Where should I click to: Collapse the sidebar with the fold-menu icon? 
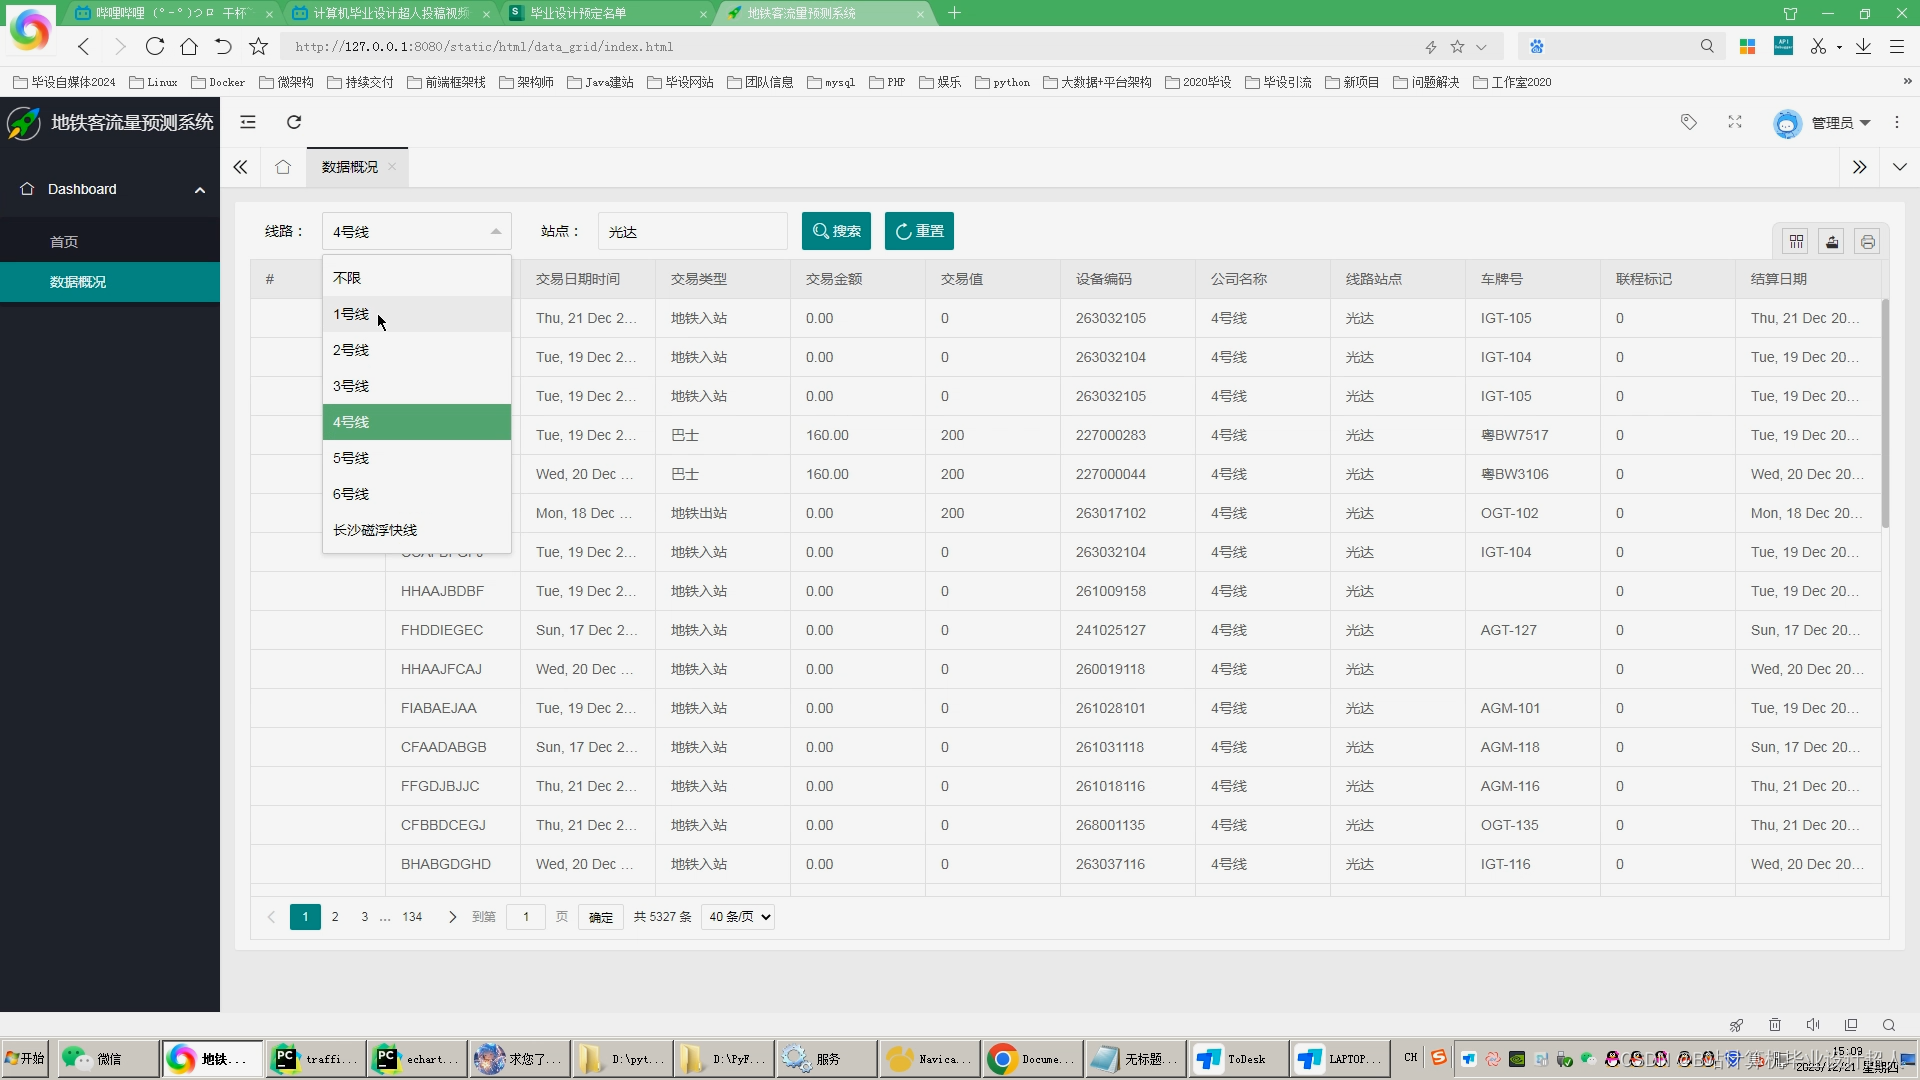(248, 122)
